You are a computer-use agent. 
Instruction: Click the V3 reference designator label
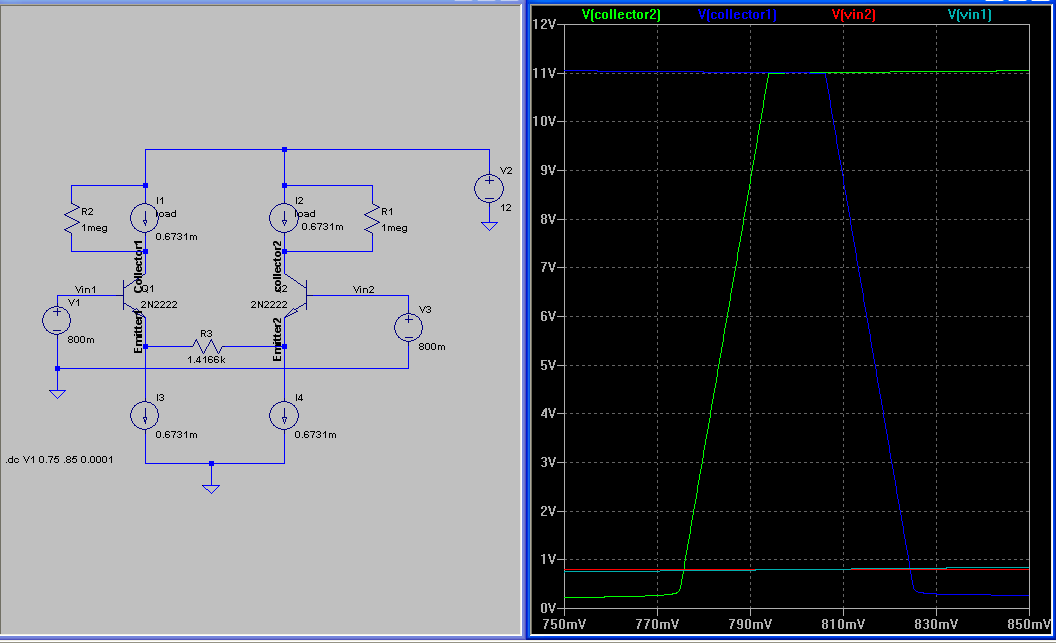[425, 310]
